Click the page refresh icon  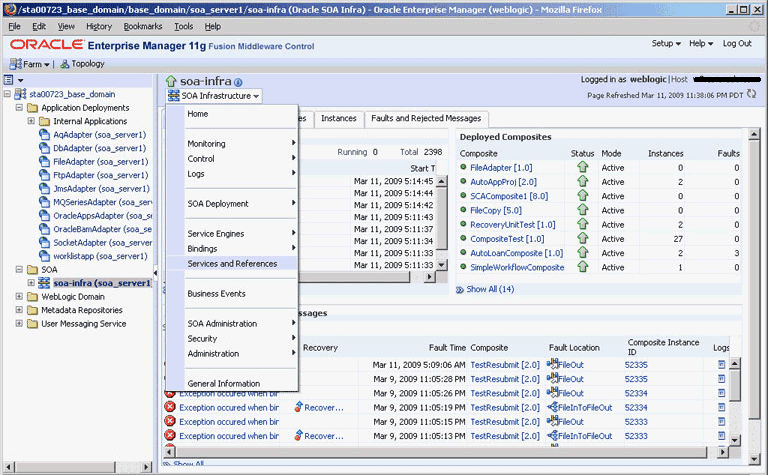(x=750, y=94)
